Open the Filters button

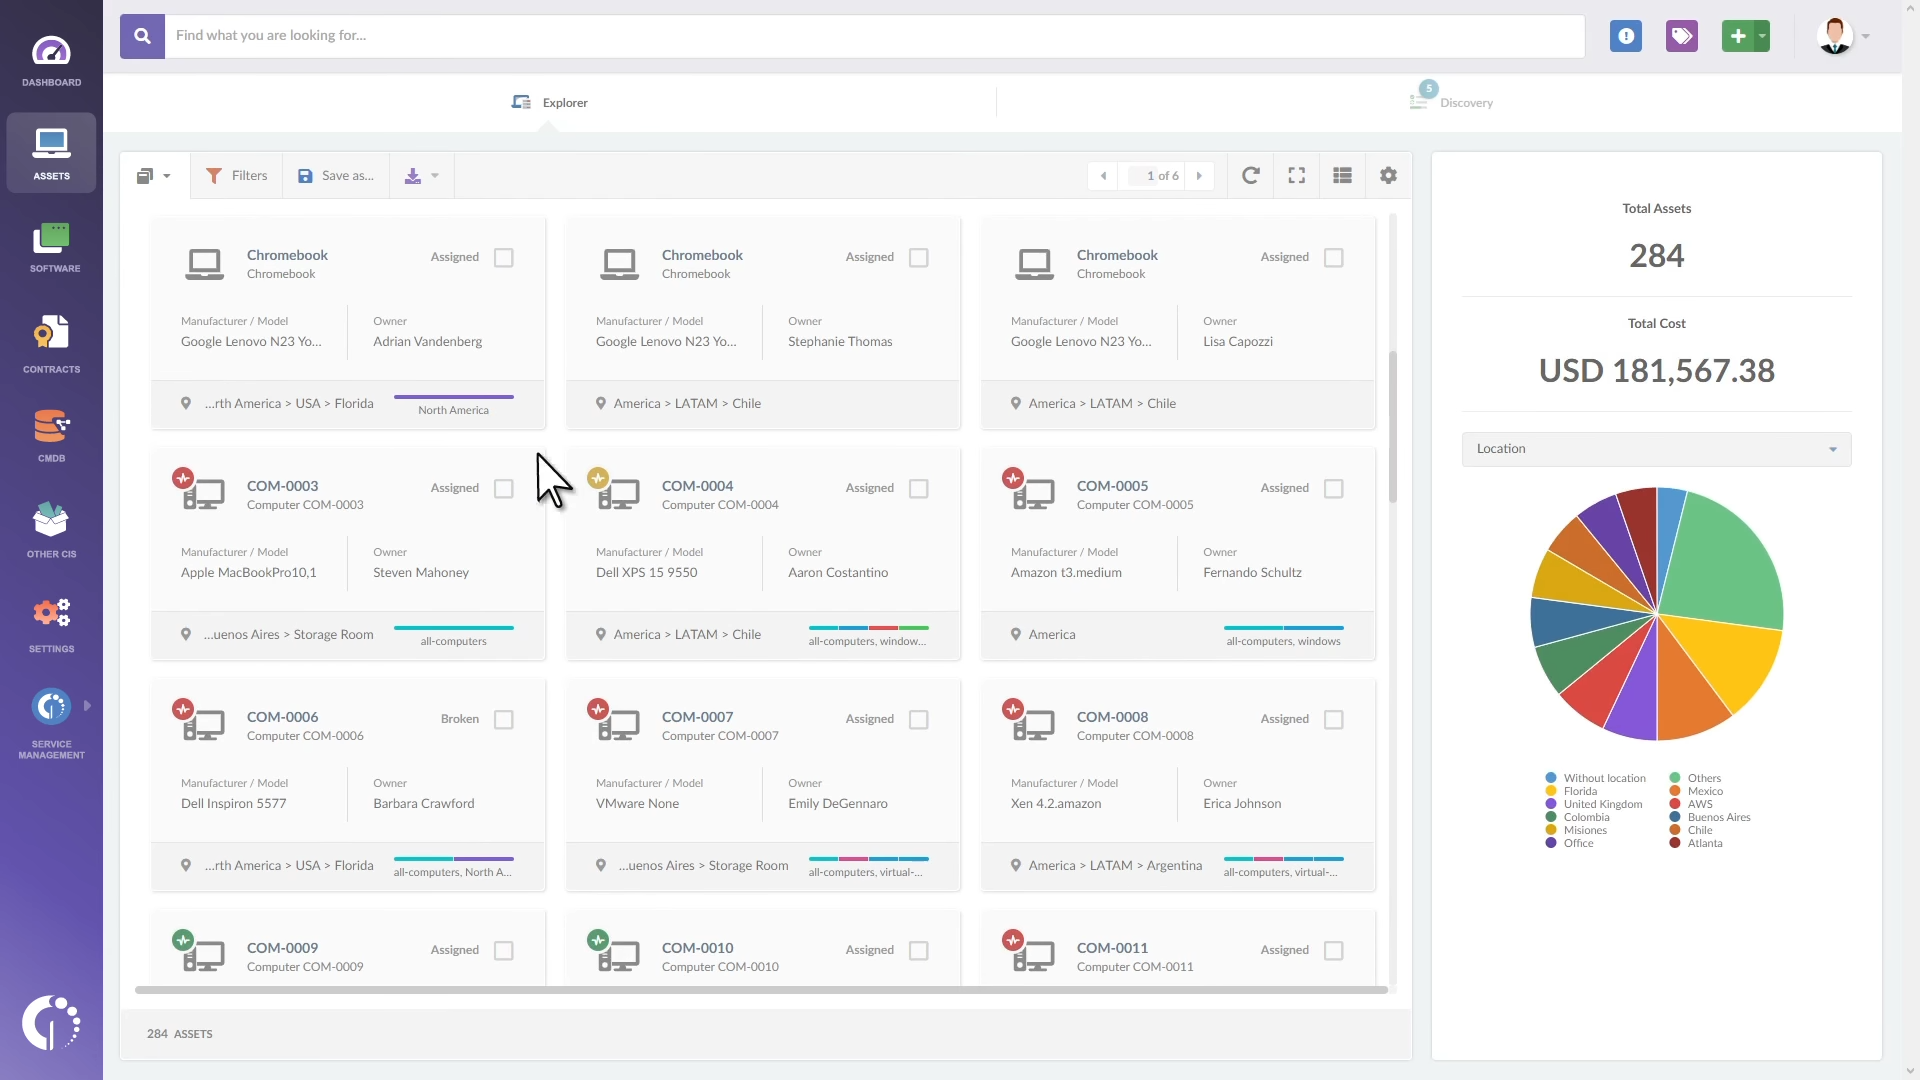pos(237,176)
